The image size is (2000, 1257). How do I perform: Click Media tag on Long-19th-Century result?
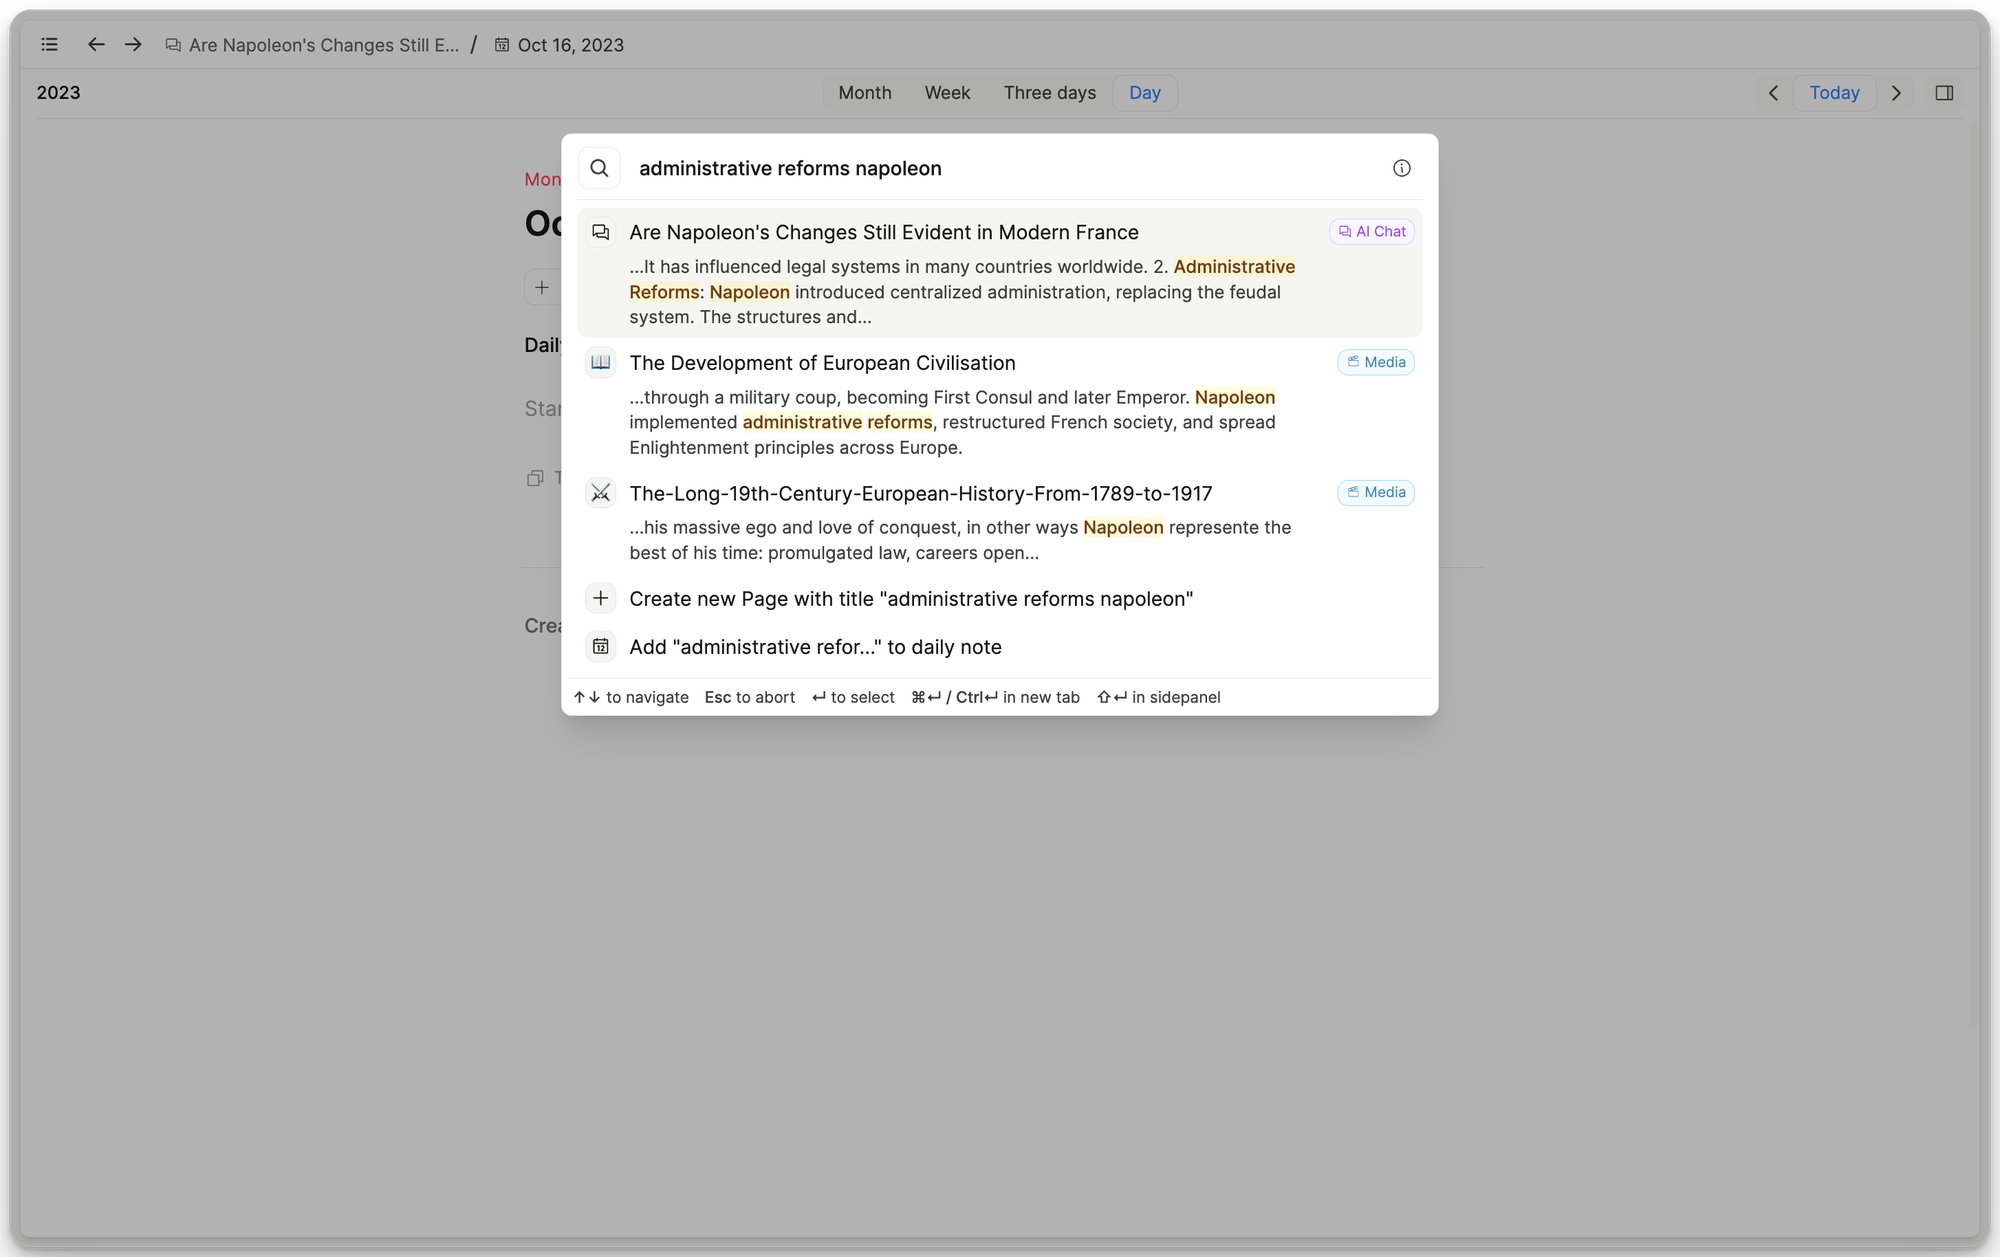click(1375, 492)
